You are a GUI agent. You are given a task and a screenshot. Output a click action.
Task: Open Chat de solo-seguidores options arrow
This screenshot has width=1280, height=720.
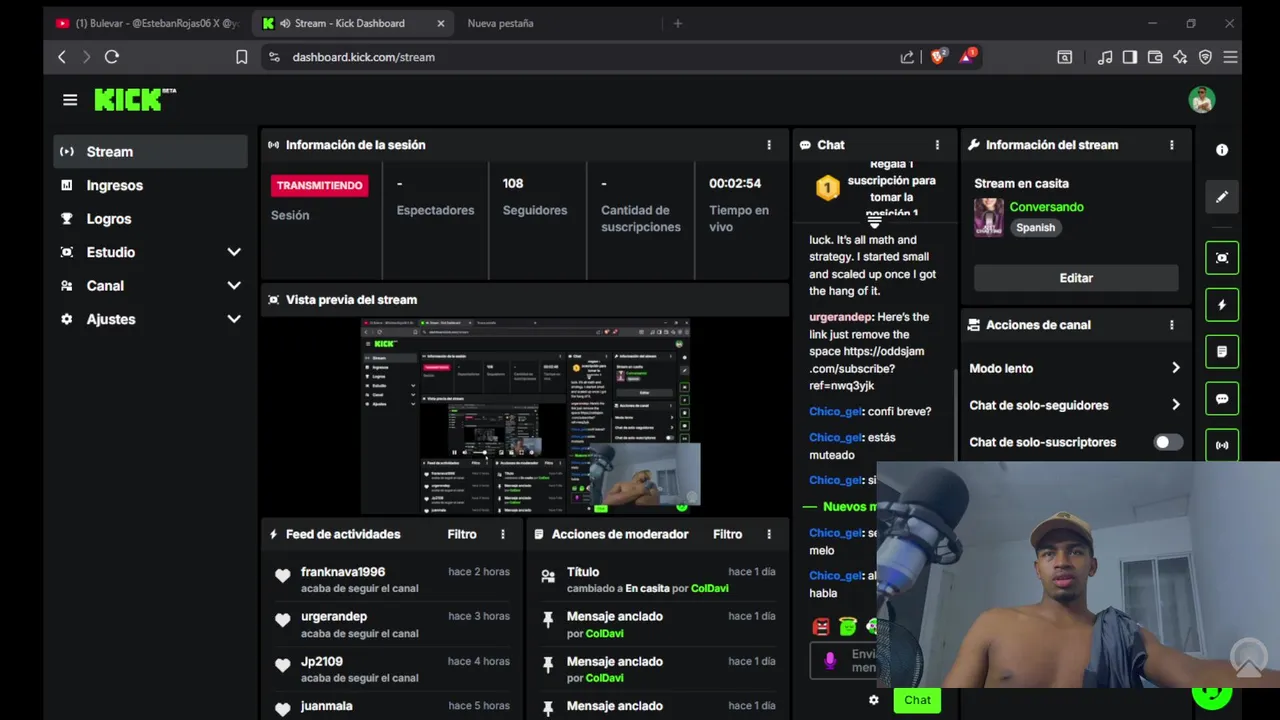(x=1176, y=405)
